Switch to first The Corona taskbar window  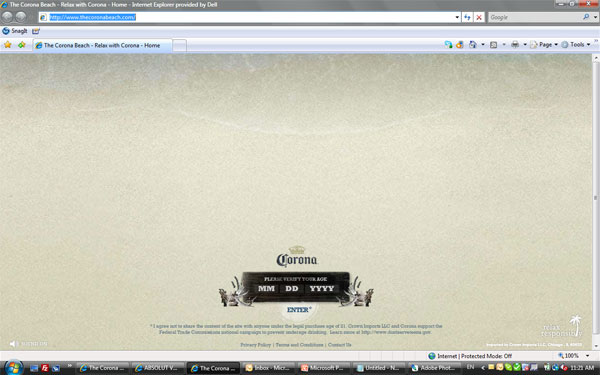(x=103, y=368)
